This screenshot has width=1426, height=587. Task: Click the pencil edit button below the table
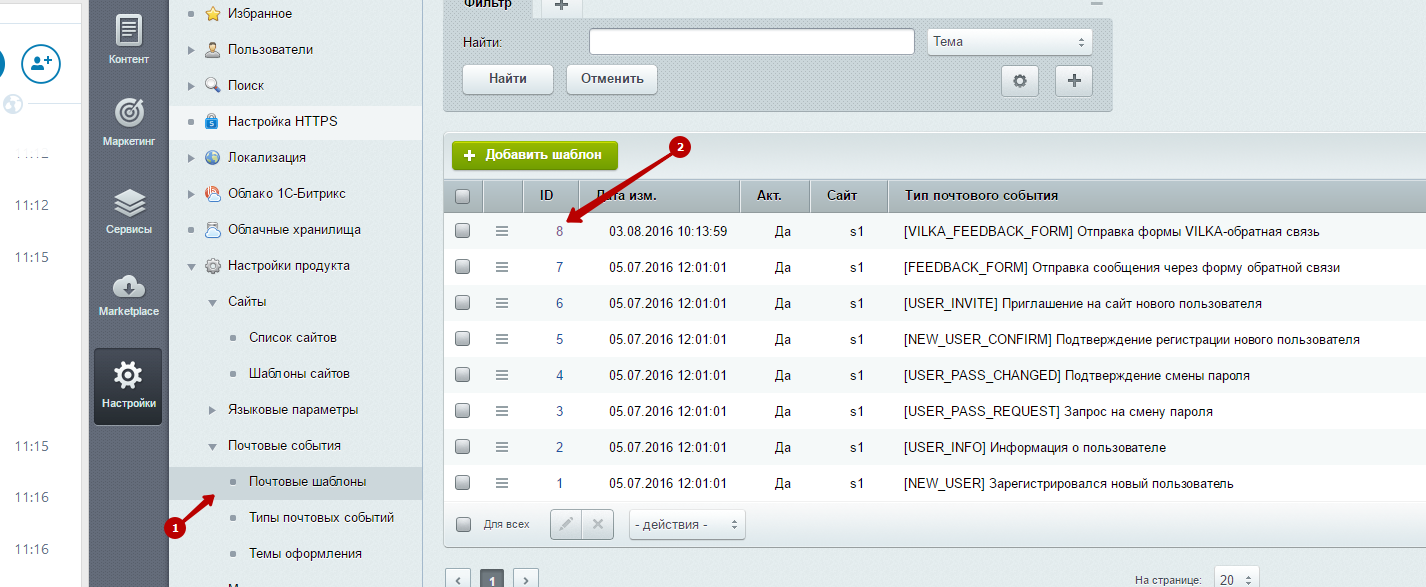566,524
